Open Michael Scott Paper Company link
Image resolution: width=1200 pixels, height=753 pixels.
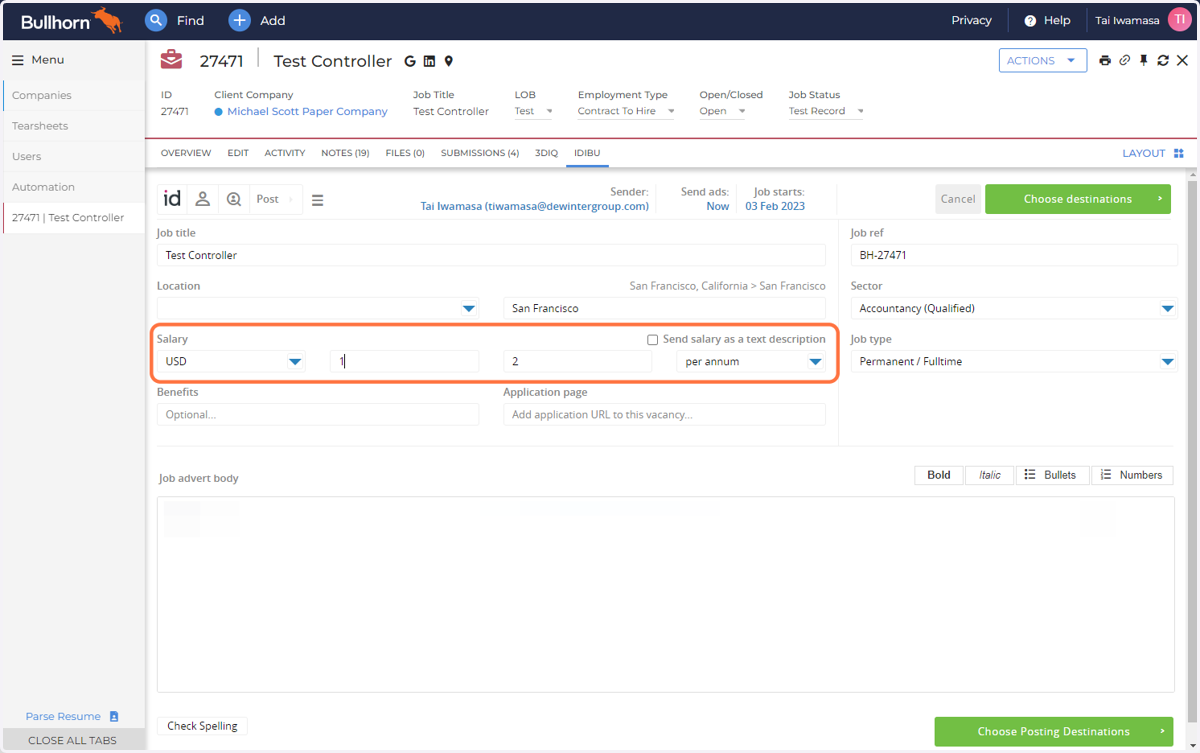[x=307, y=111]
